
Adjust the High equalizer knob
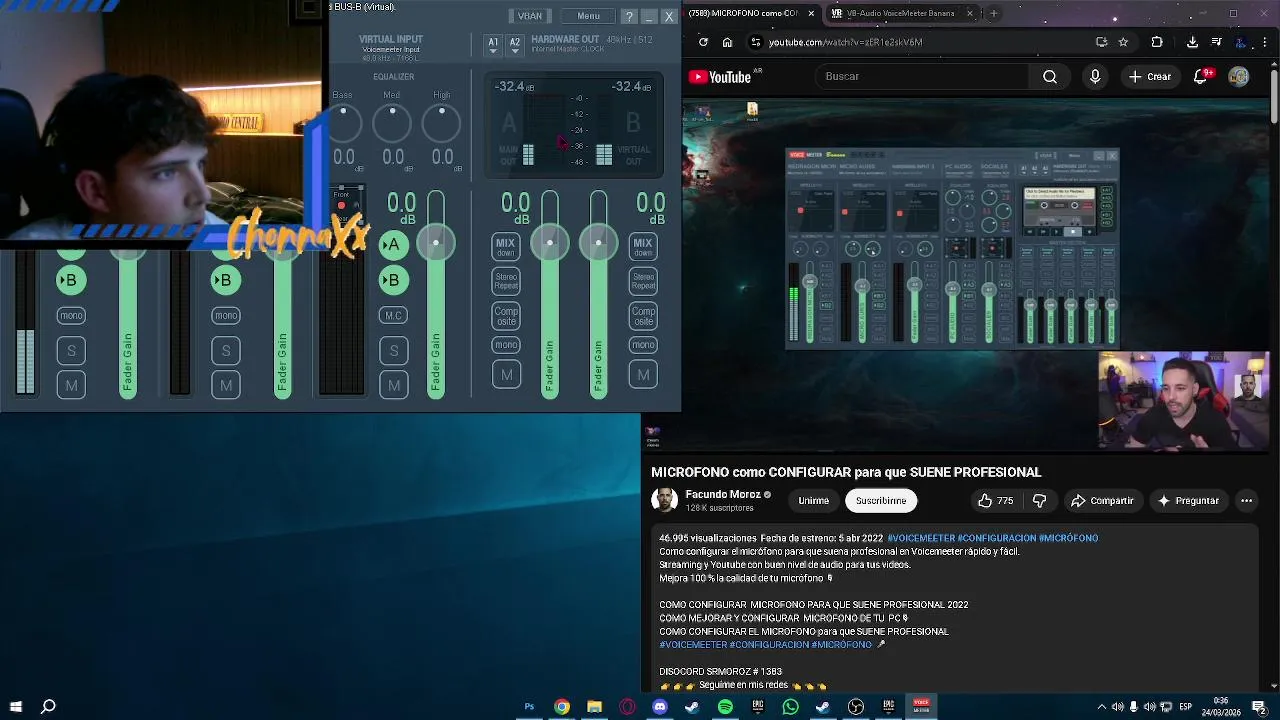click(441, 123)
